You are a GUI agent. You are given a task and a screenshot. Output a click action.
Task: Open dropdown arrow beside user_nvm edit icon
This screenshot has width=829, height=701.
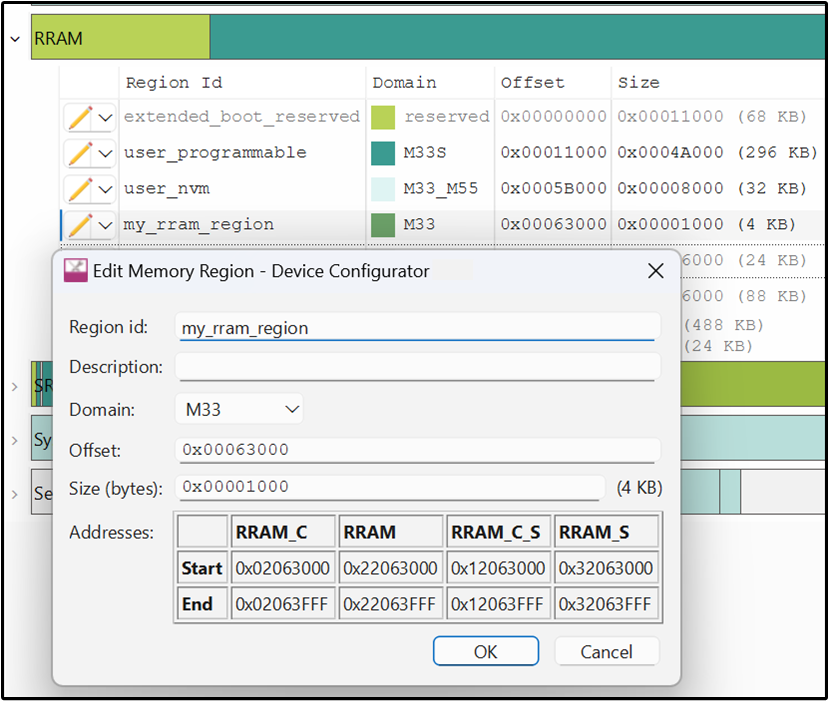click(x=105, y=189)
